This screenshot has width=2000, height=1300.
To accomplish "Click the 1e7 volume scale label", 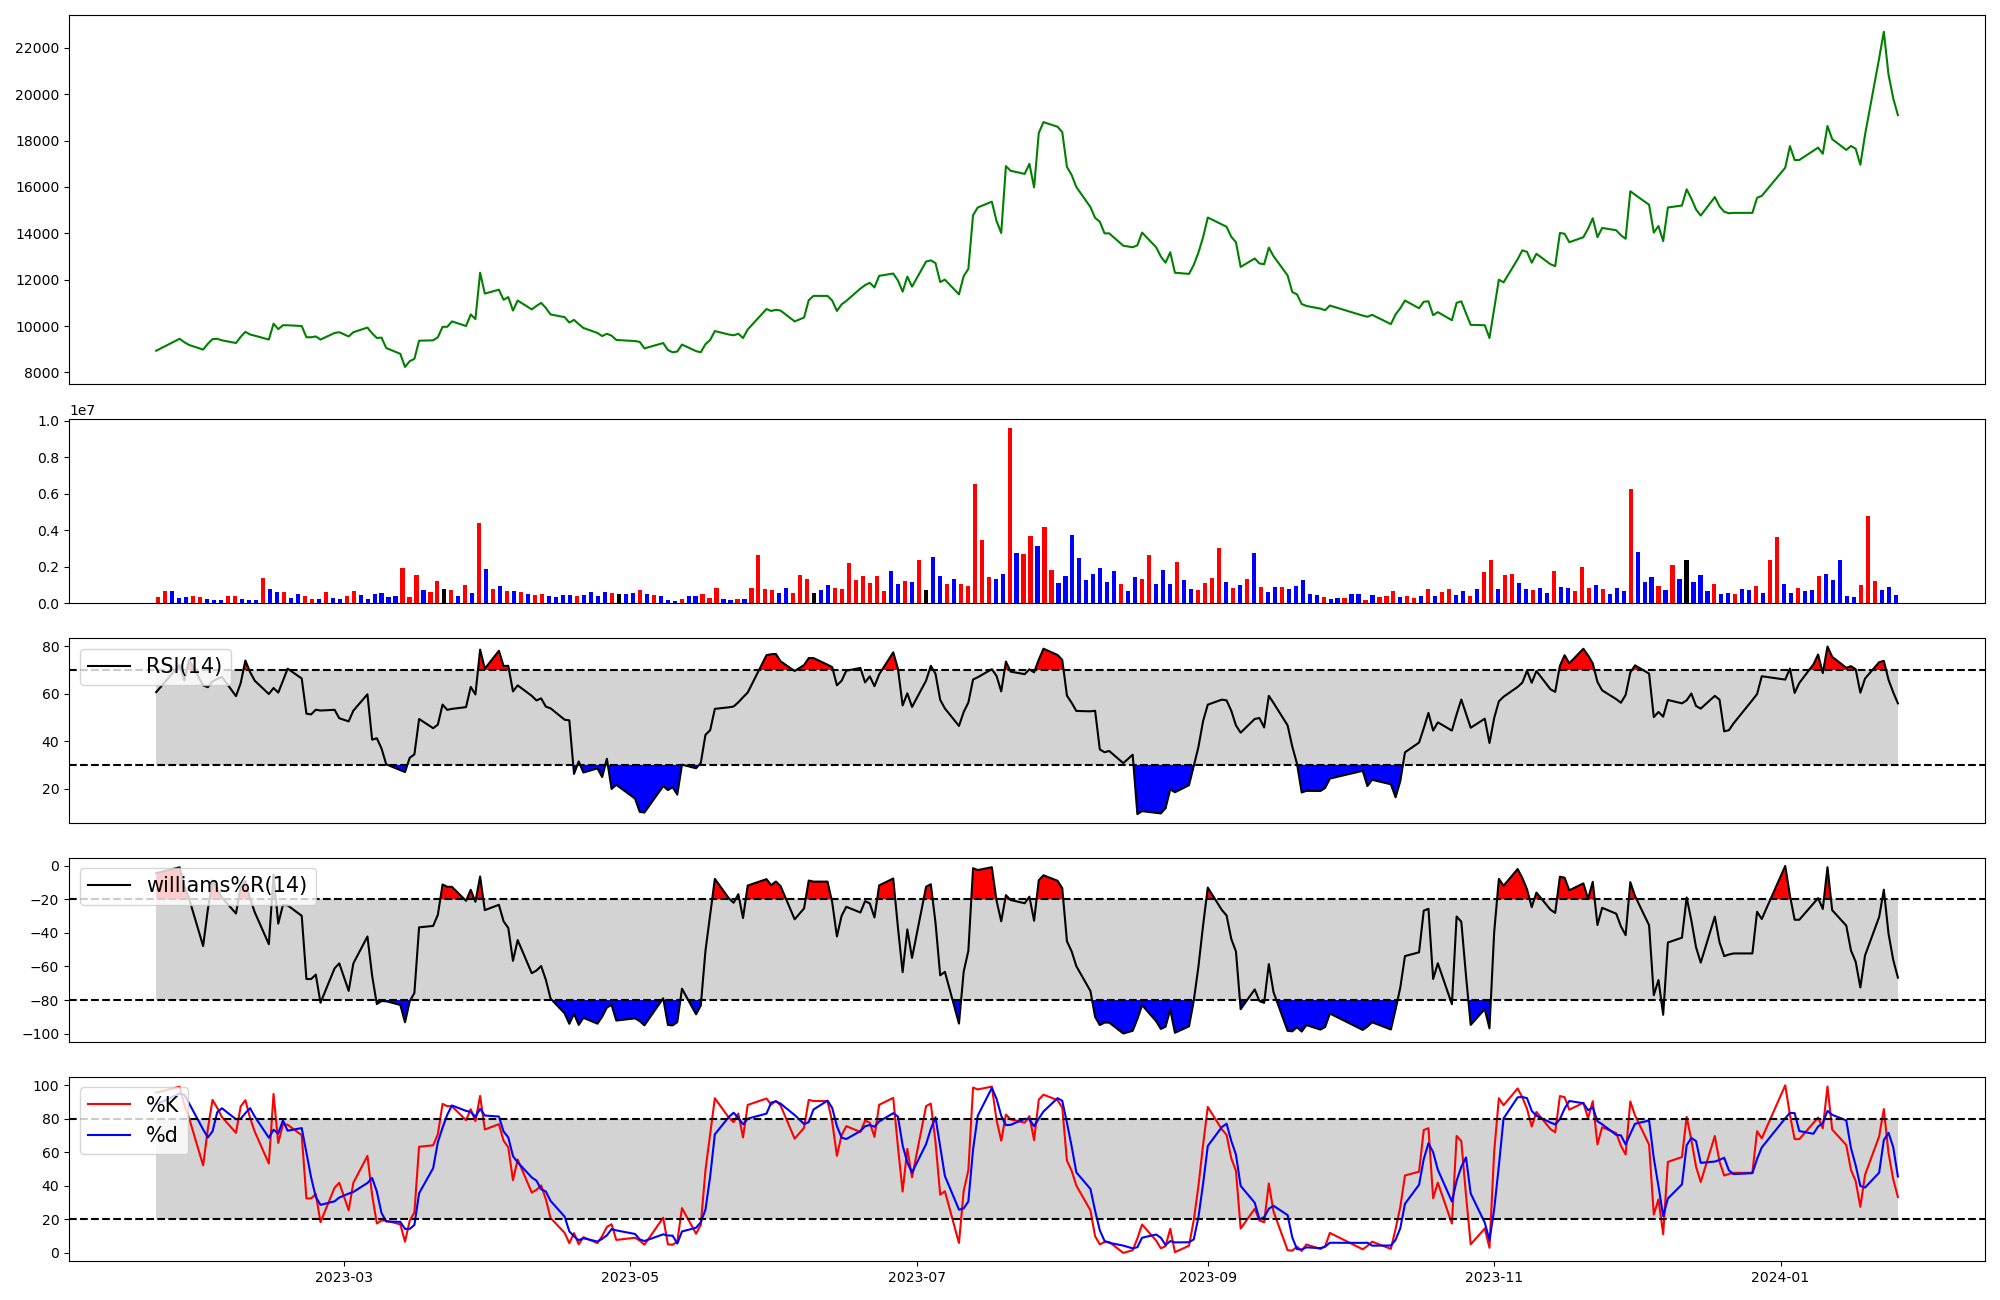I will 82,411.
